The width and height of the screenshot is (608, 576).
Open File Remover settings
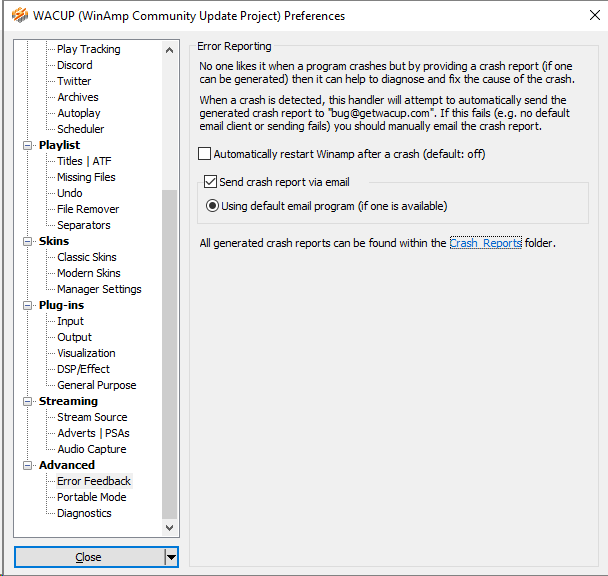point(88,209)
